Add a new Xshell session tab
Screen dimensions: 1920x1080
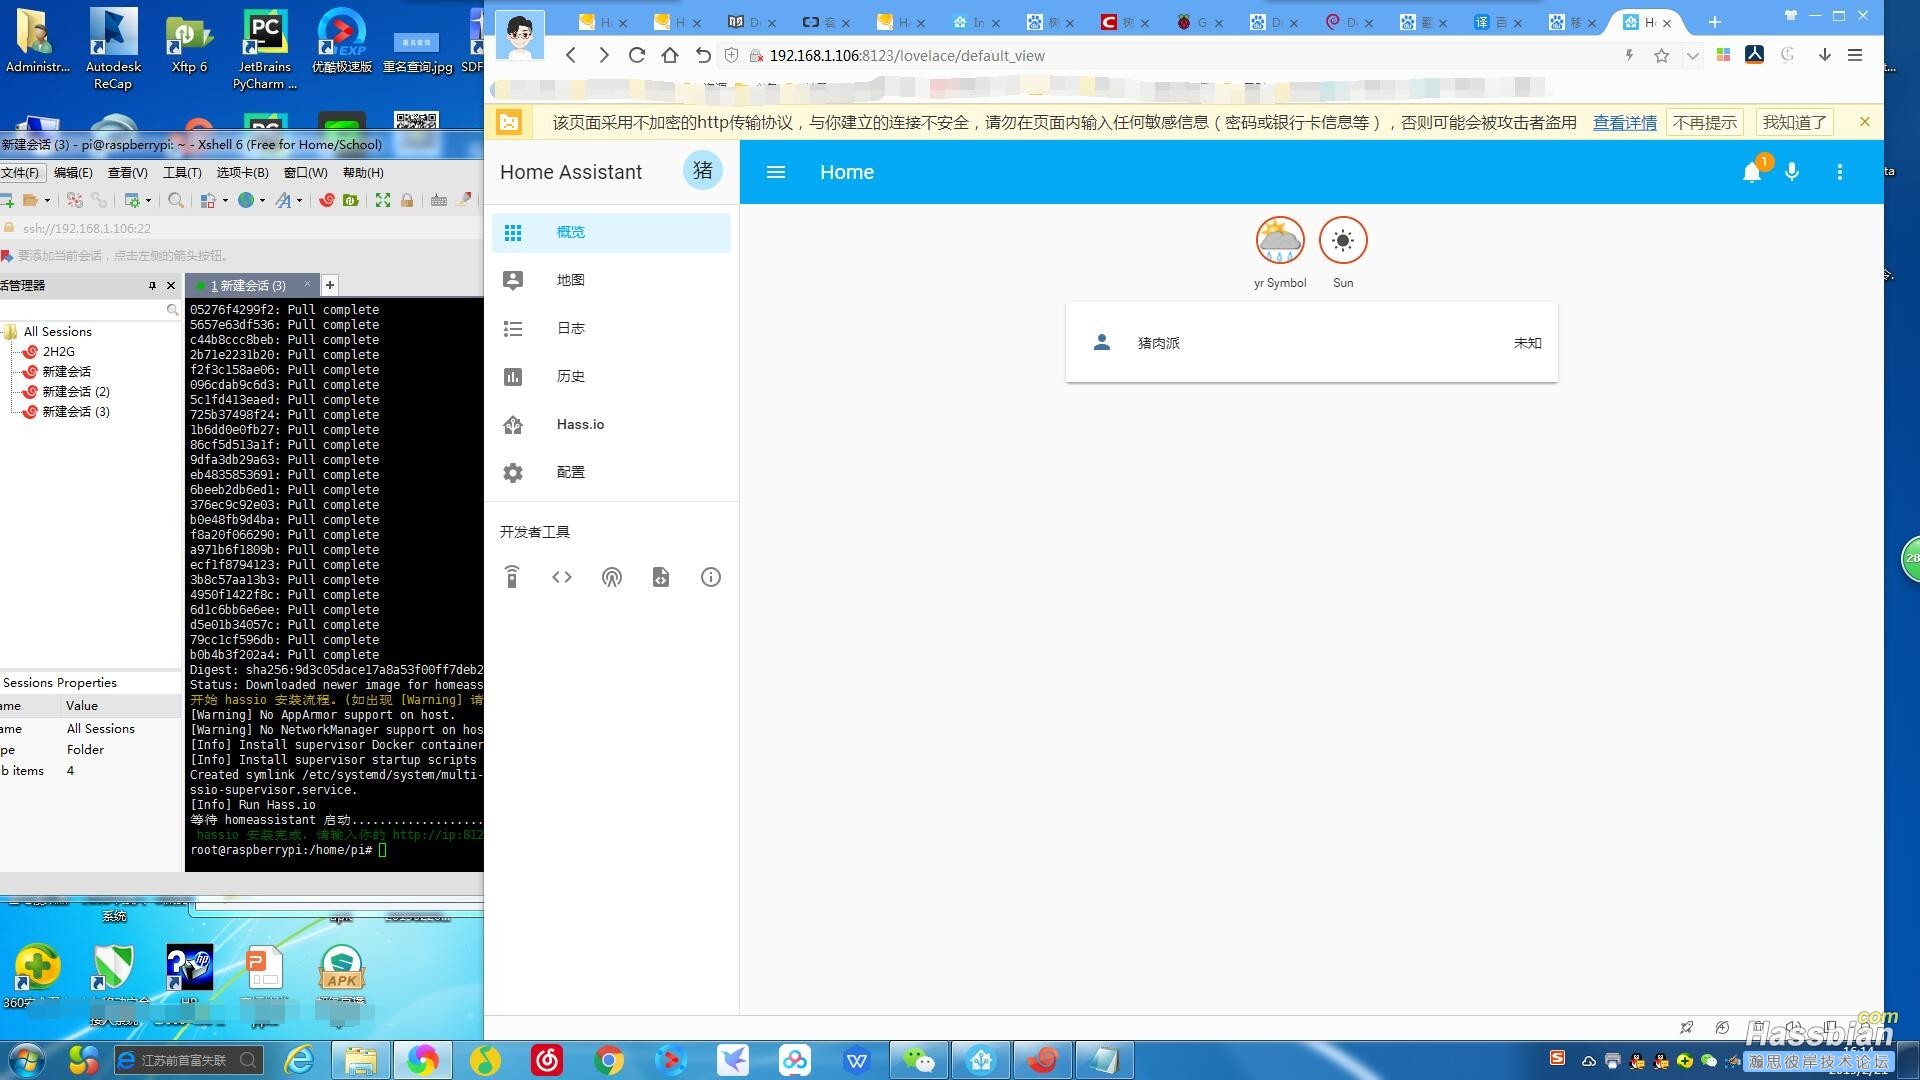click(330, 285)
